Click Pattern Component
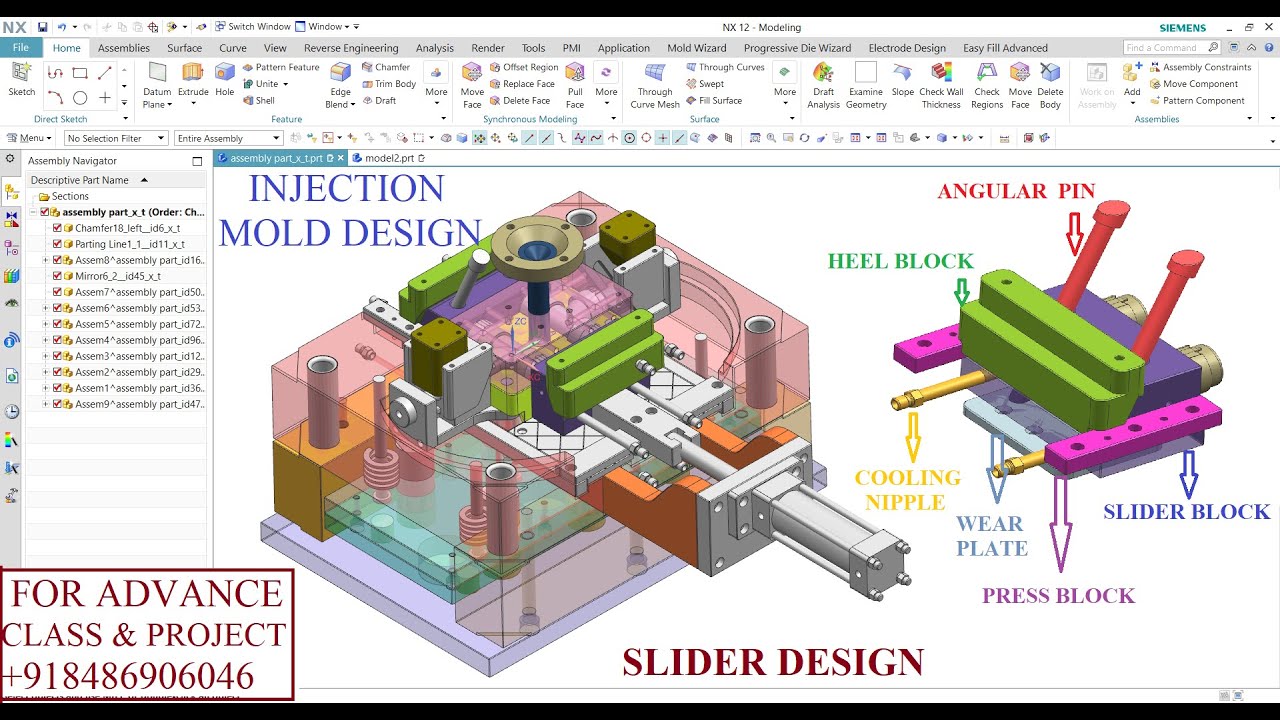 click(1197, 101)
